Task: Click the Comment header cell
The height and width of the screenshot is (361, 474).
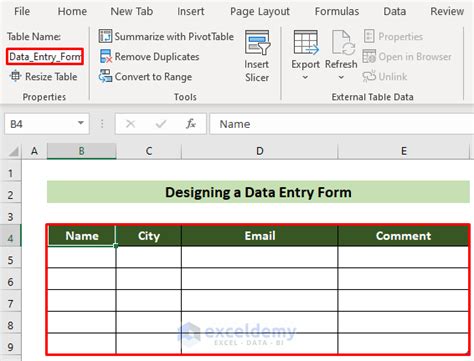Action: (x=403, y=236)
